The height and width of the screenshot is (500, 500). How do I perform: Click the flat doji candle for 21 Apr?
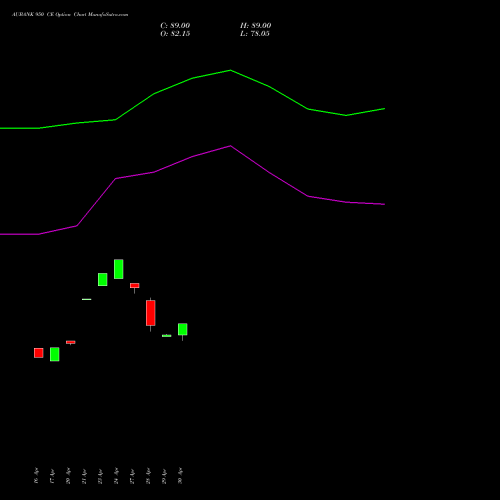(x=87, y=299)
